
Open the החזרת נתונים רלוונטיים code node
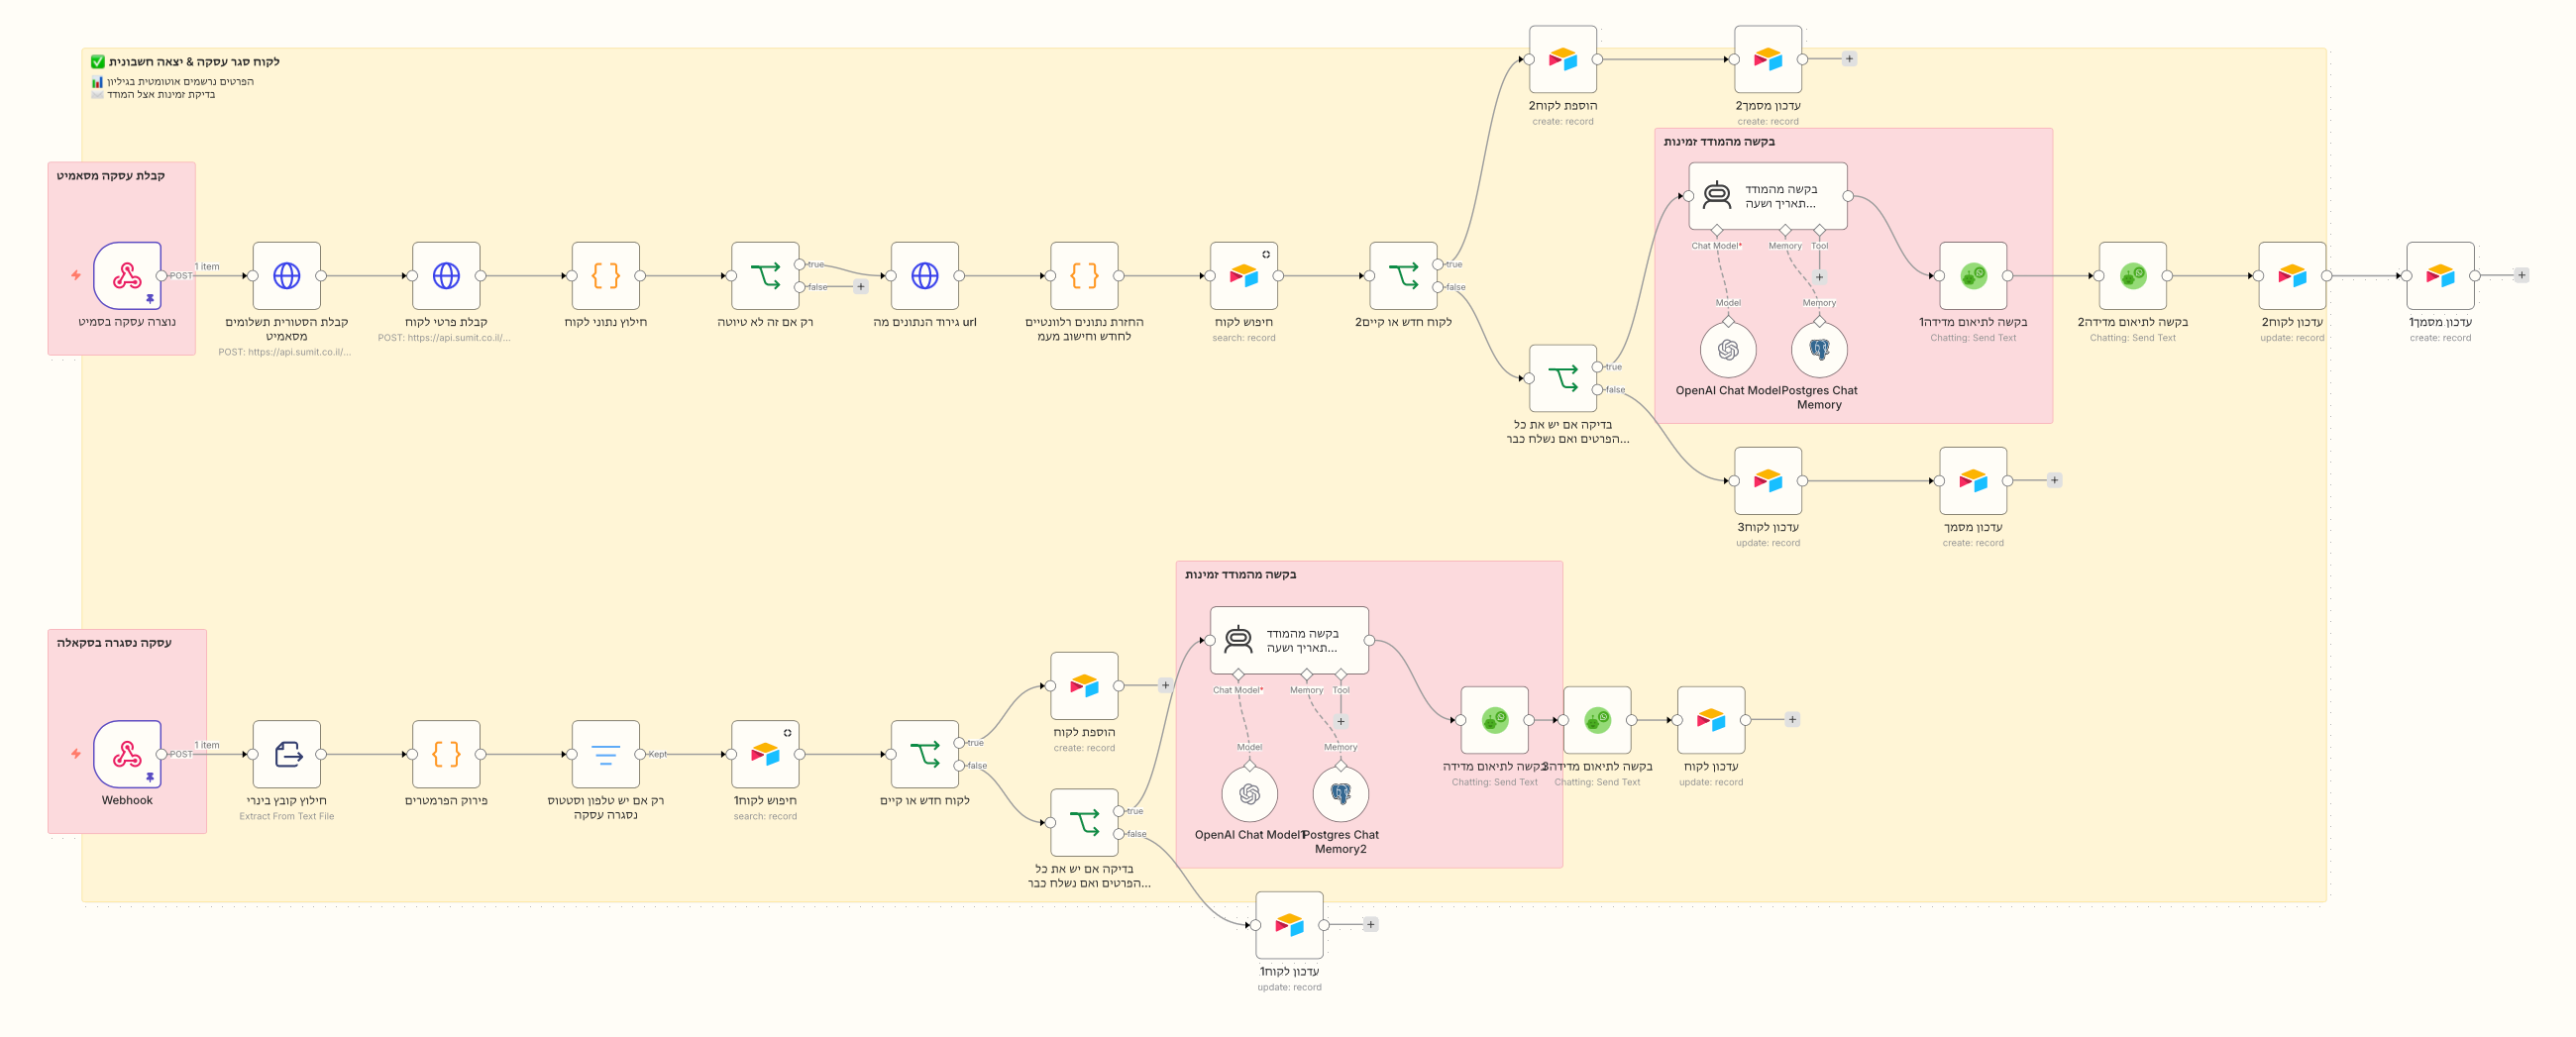point(1084,276)
